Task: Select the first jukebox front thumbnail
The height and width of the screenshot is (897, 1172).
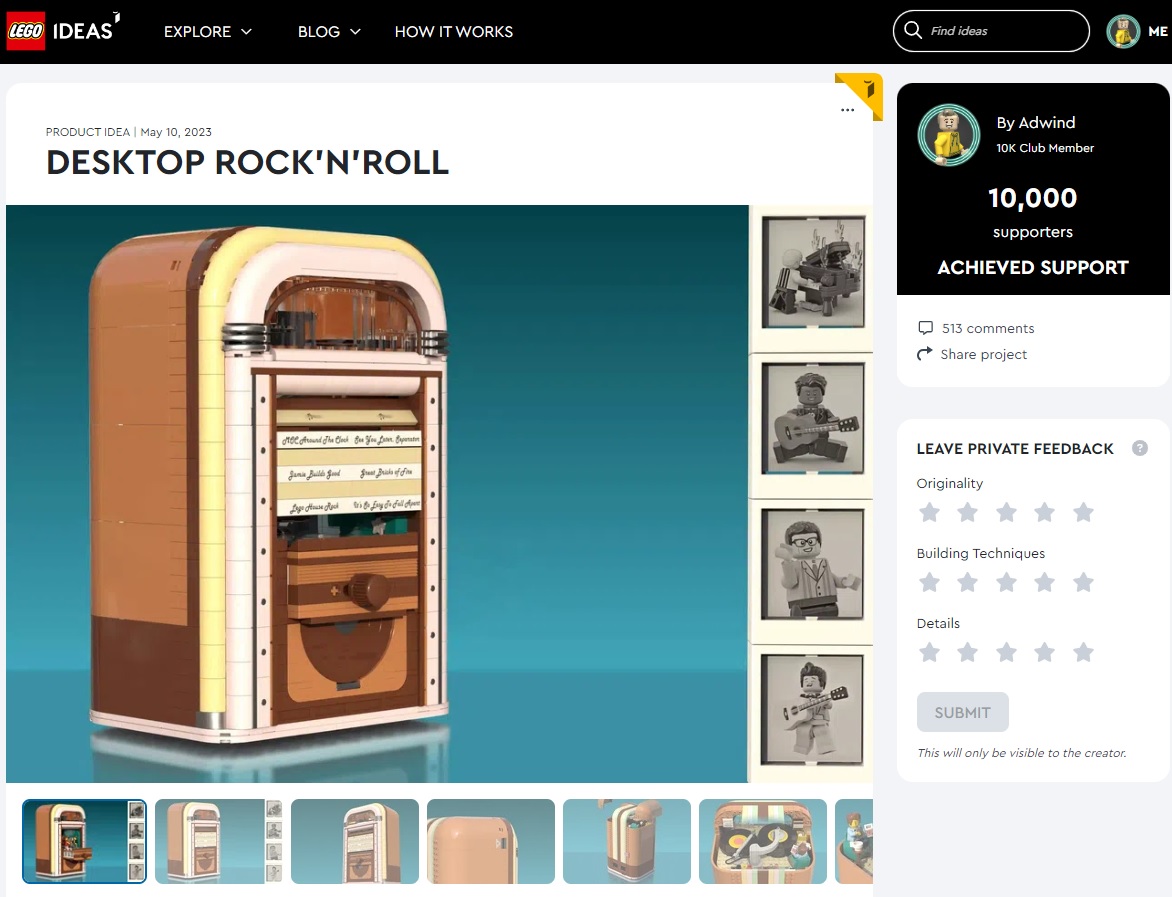Action: [84, 841]
